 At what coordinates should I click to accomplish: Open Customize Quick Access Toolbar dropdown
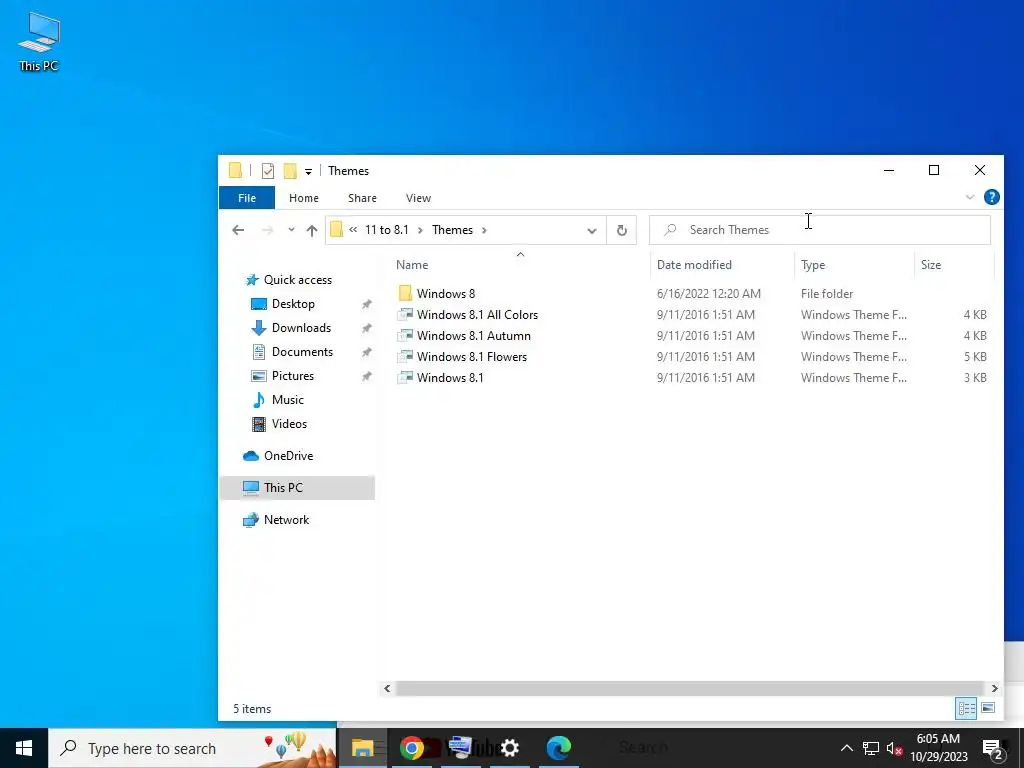click(308, 172)
